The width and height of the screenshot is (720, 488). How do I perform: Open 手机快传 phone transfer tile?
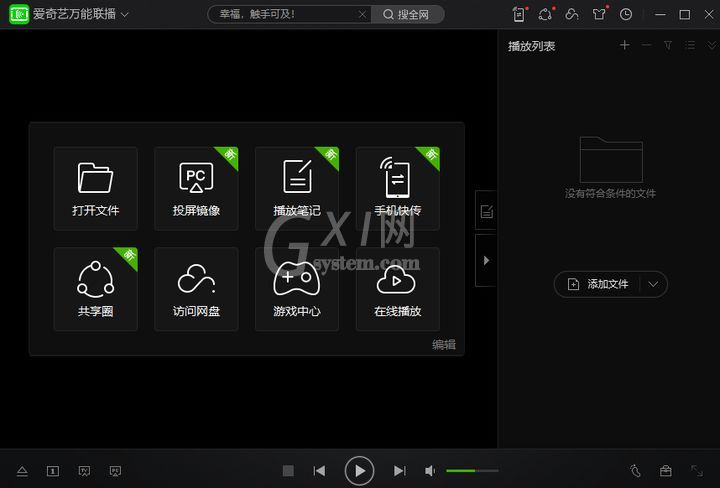[398, 188]
